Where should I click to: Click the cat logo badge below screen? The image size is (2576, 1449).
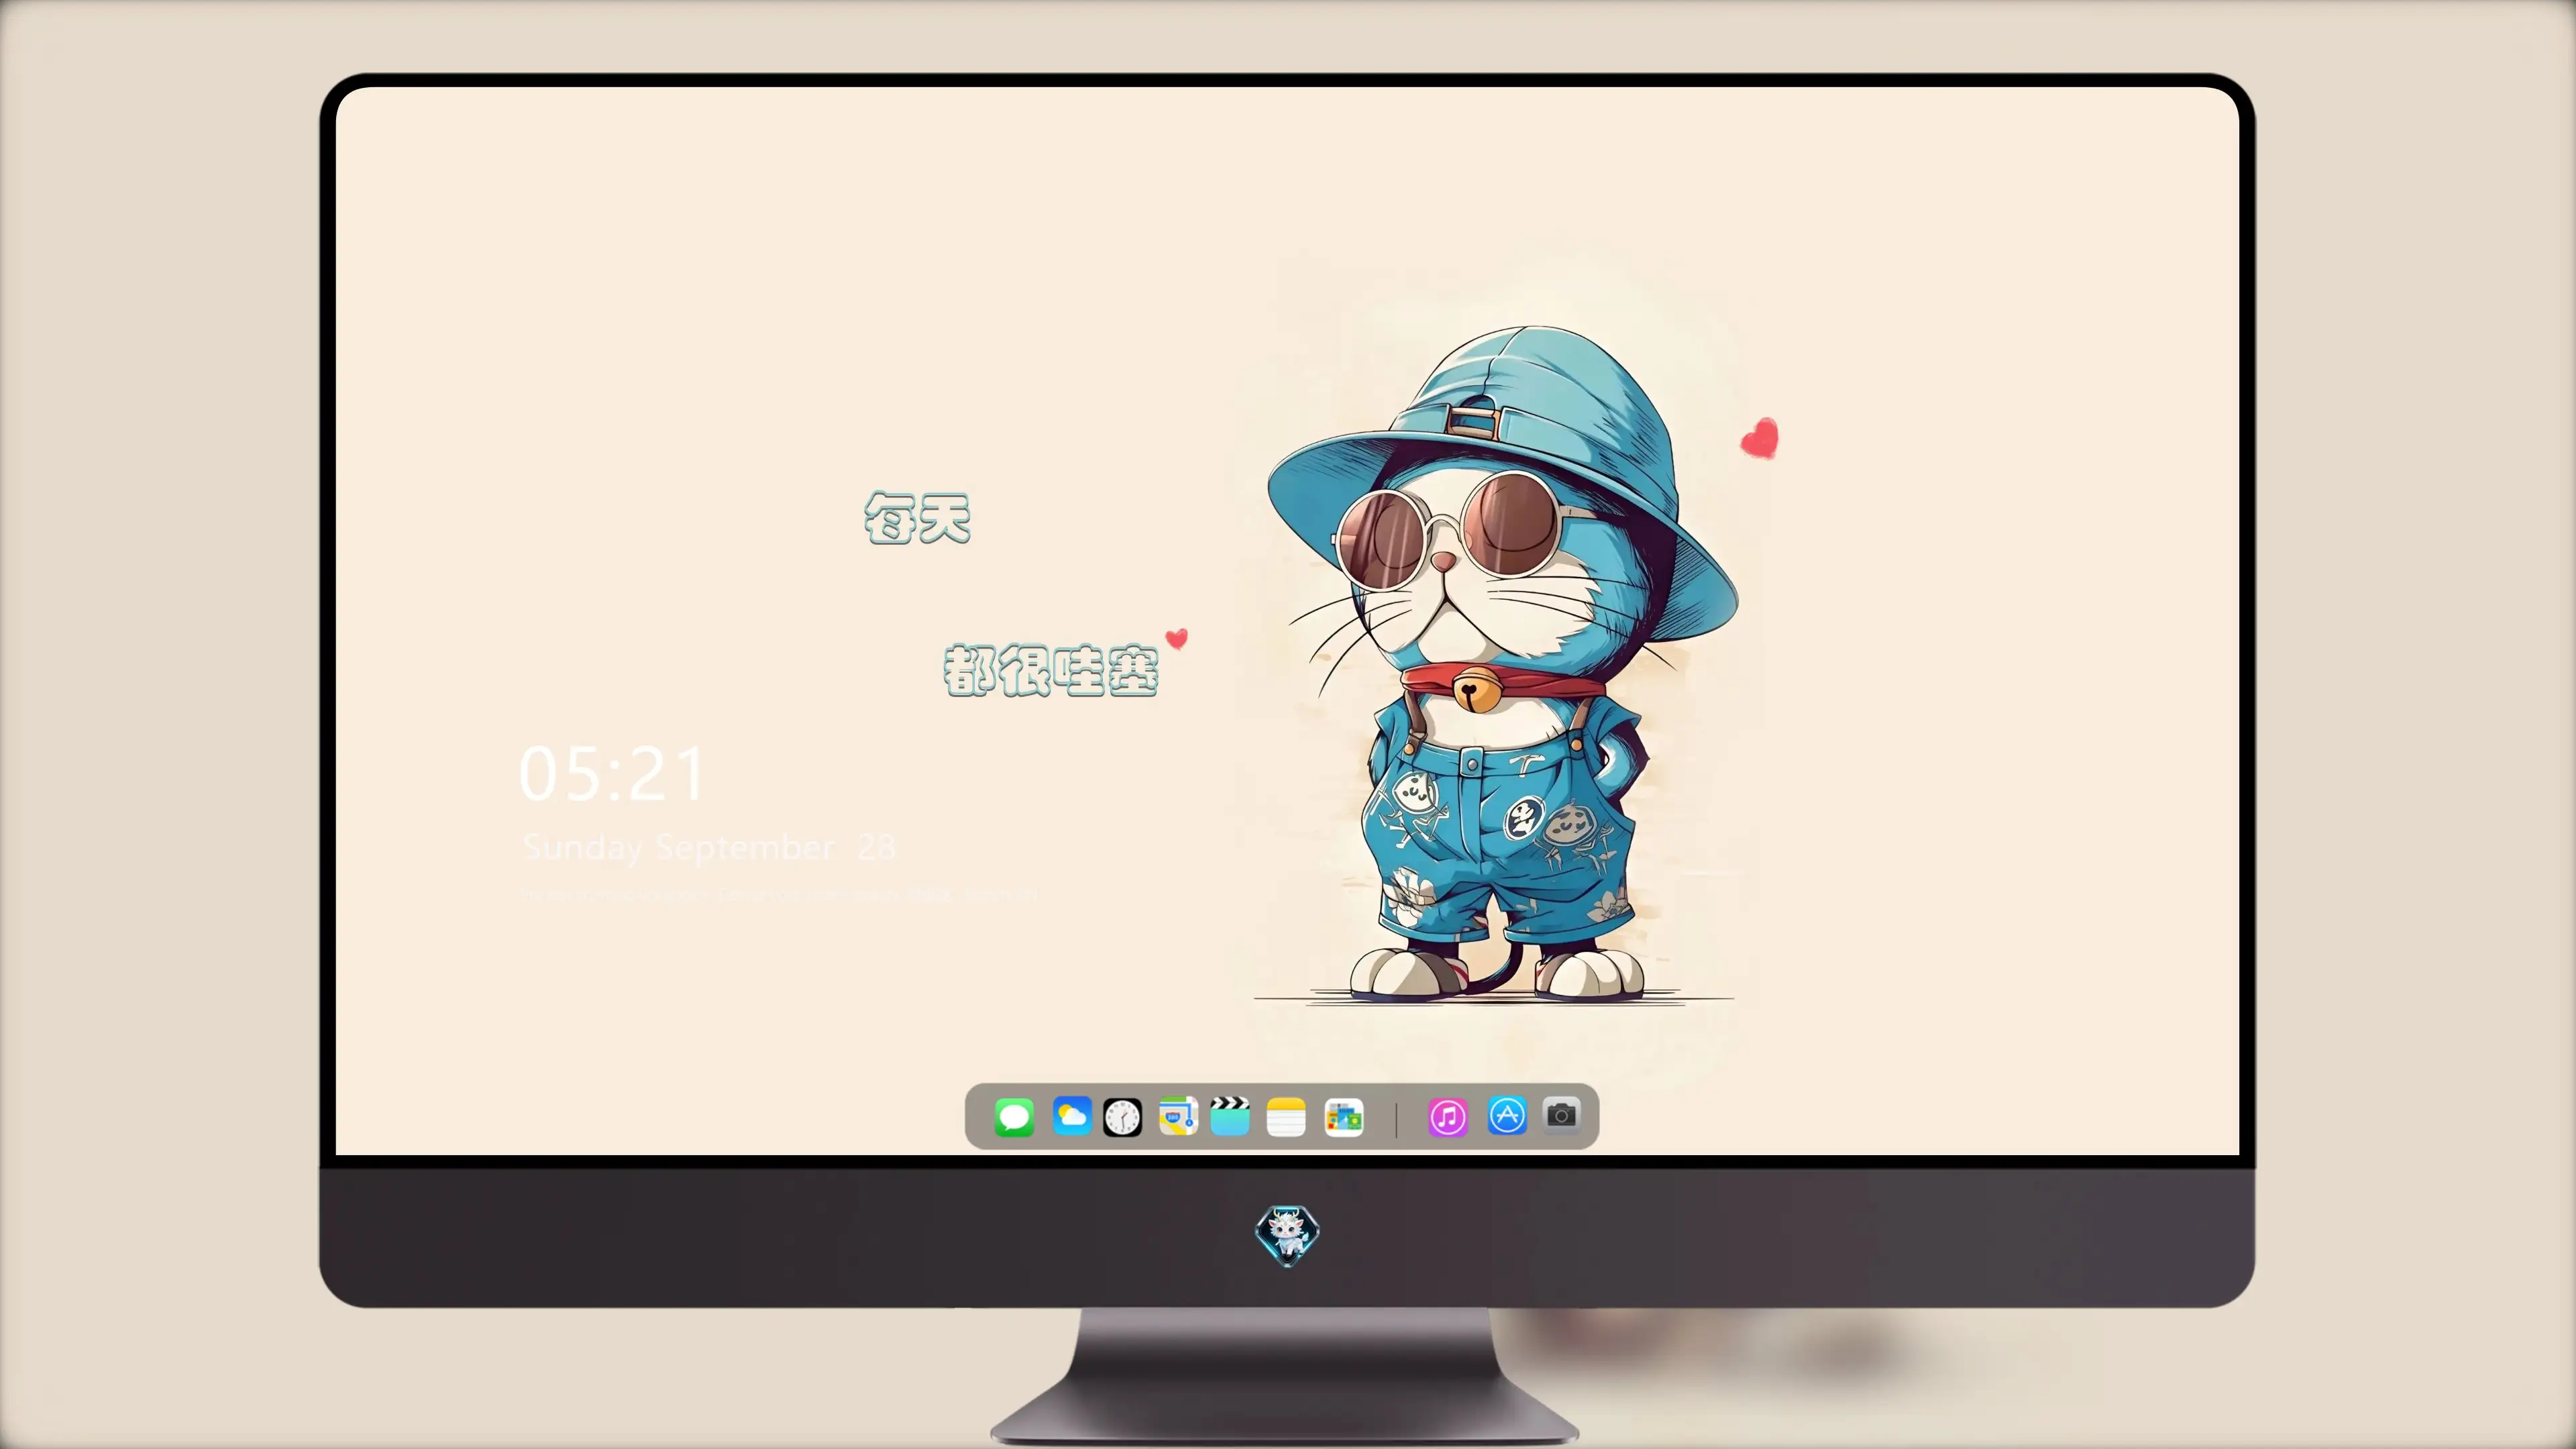pyautogui.click(x=1287, y=1235)
